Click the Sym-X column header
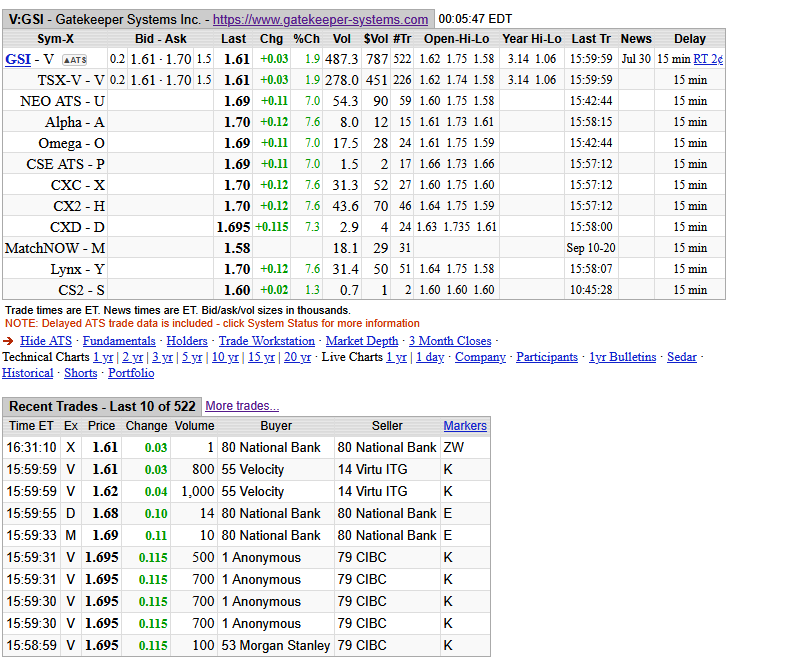 (x=55, y=39)
